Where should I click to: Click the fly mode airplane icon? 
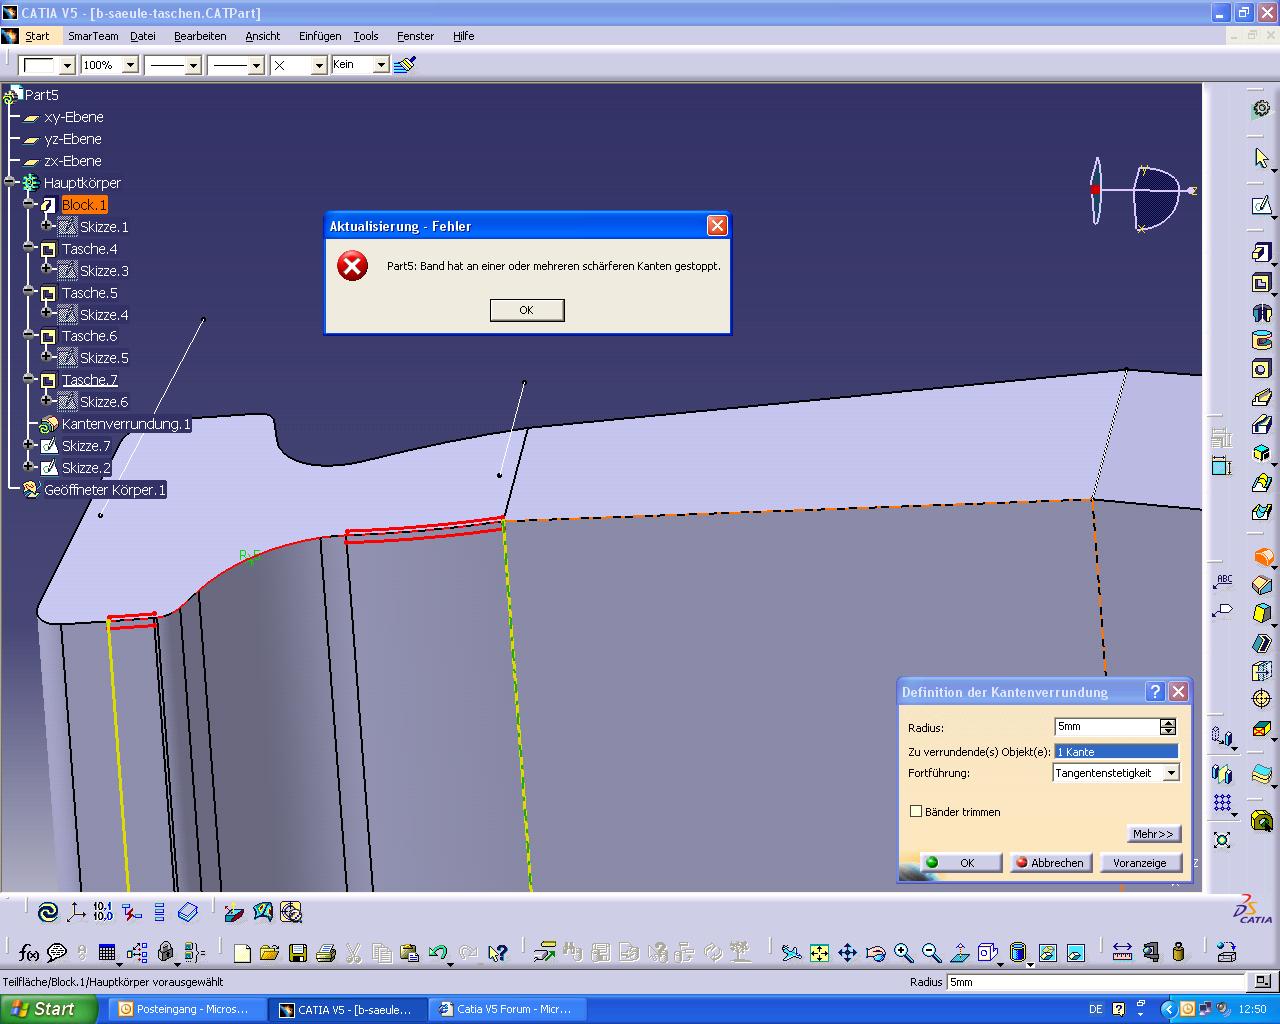(x=791, y=953)
